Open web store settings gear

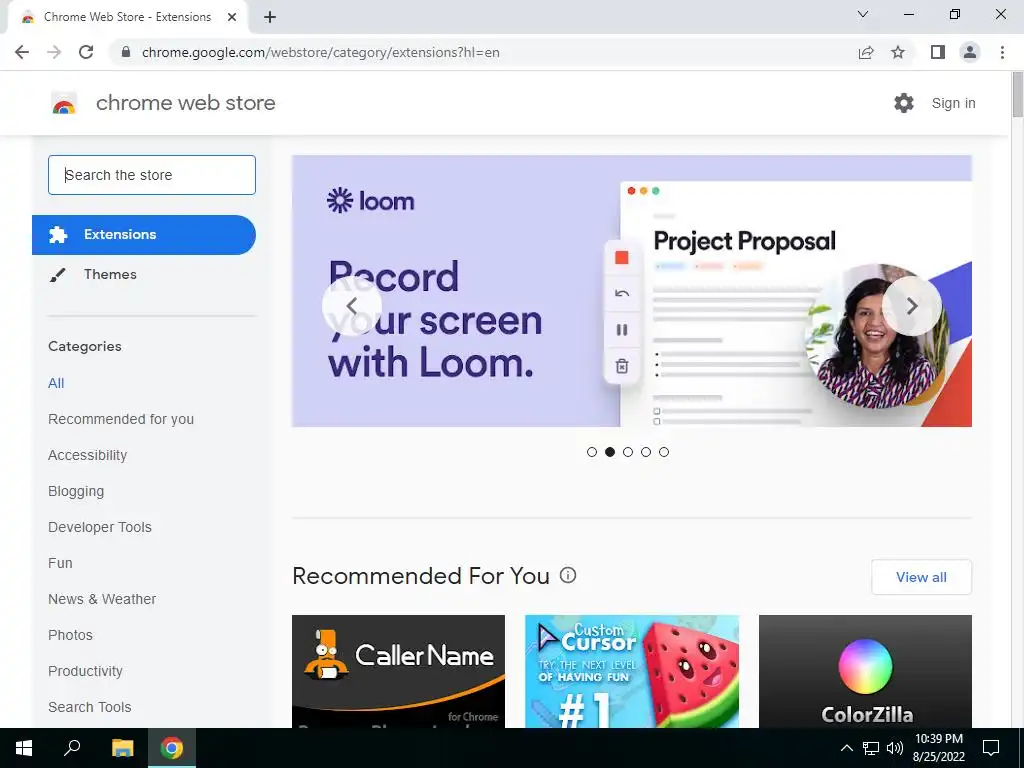pyautogui.click(x=904, y=103)
